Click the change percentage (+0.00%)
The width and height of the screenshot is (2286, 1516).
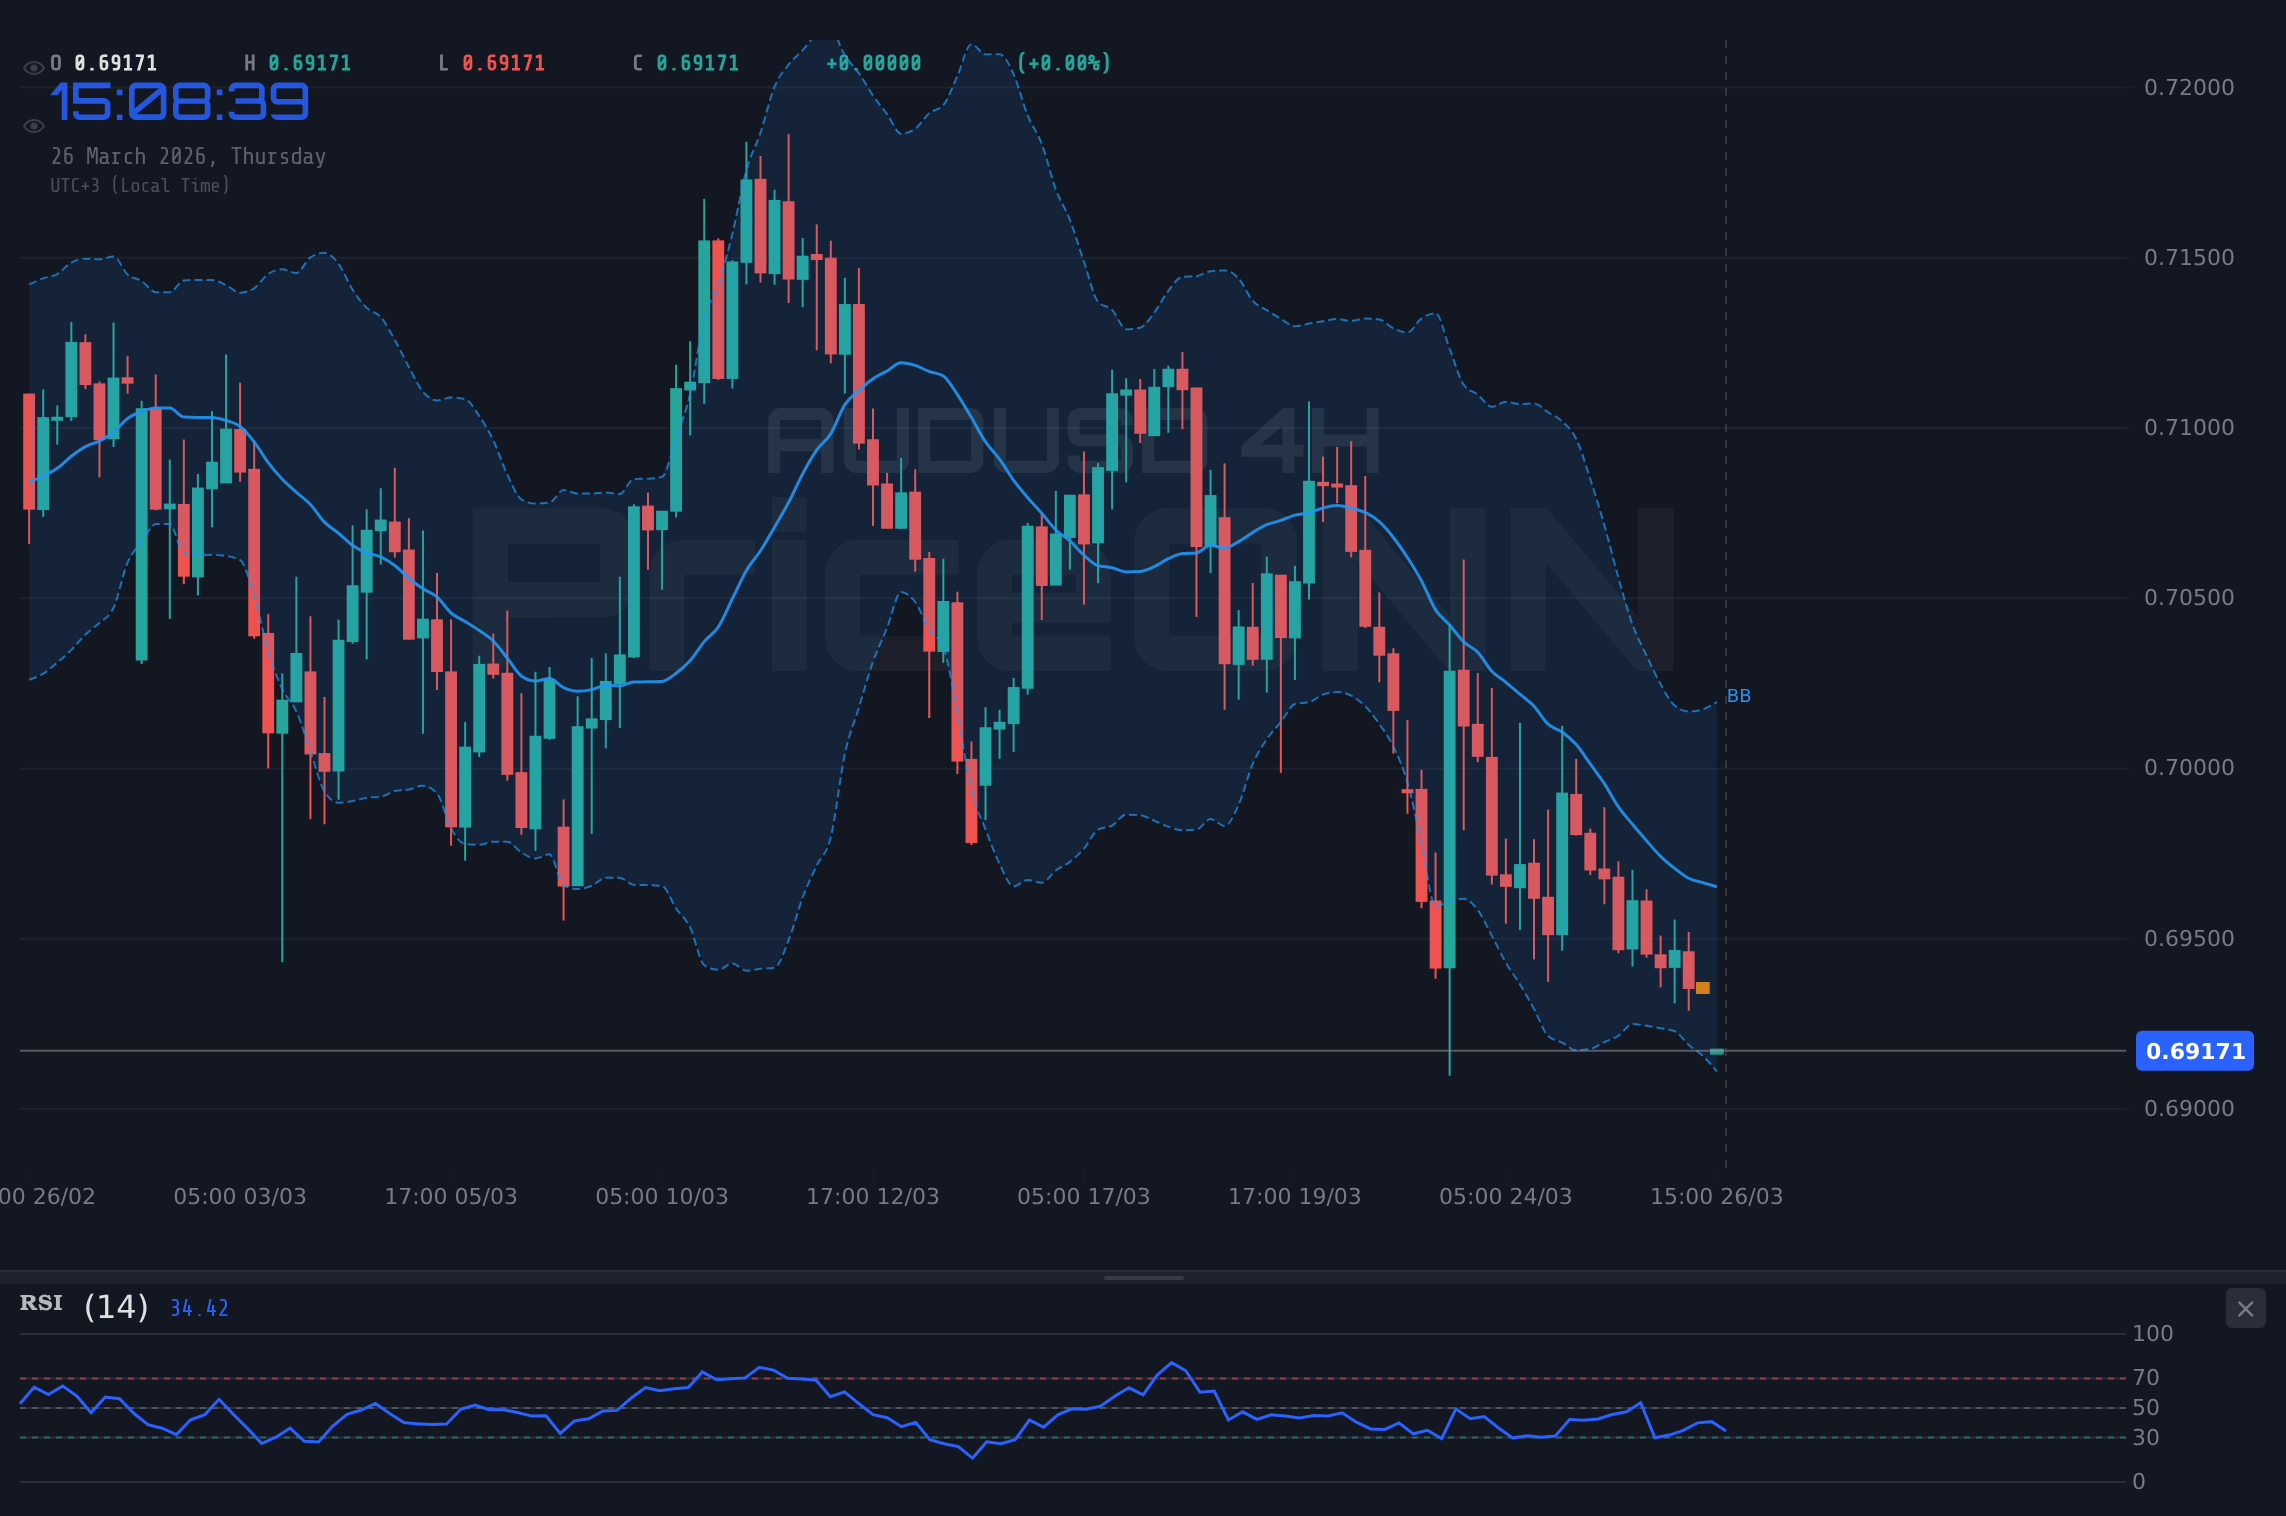[1065, 62]
